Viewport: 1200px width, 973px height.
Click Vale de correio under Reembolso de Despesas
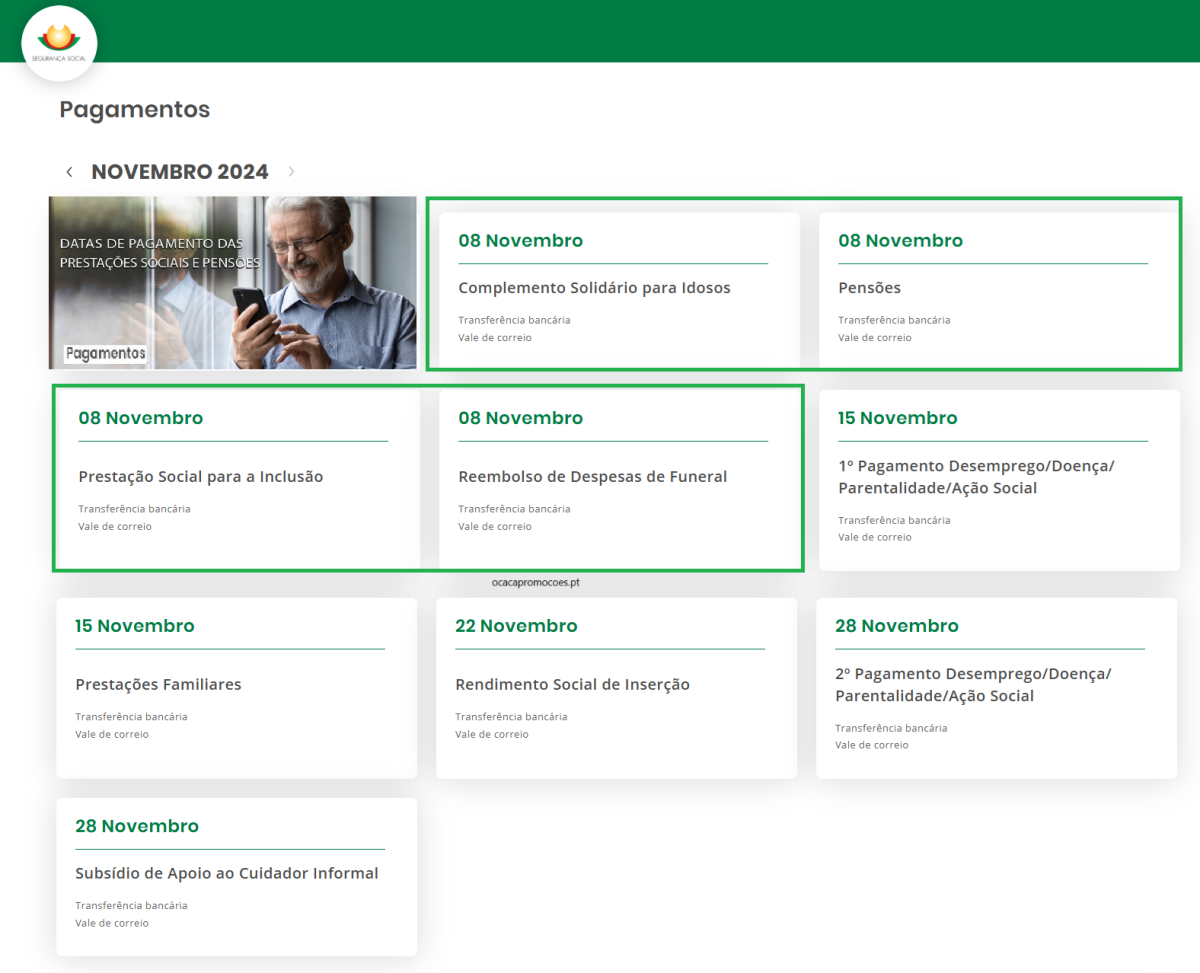pos(494,527)
